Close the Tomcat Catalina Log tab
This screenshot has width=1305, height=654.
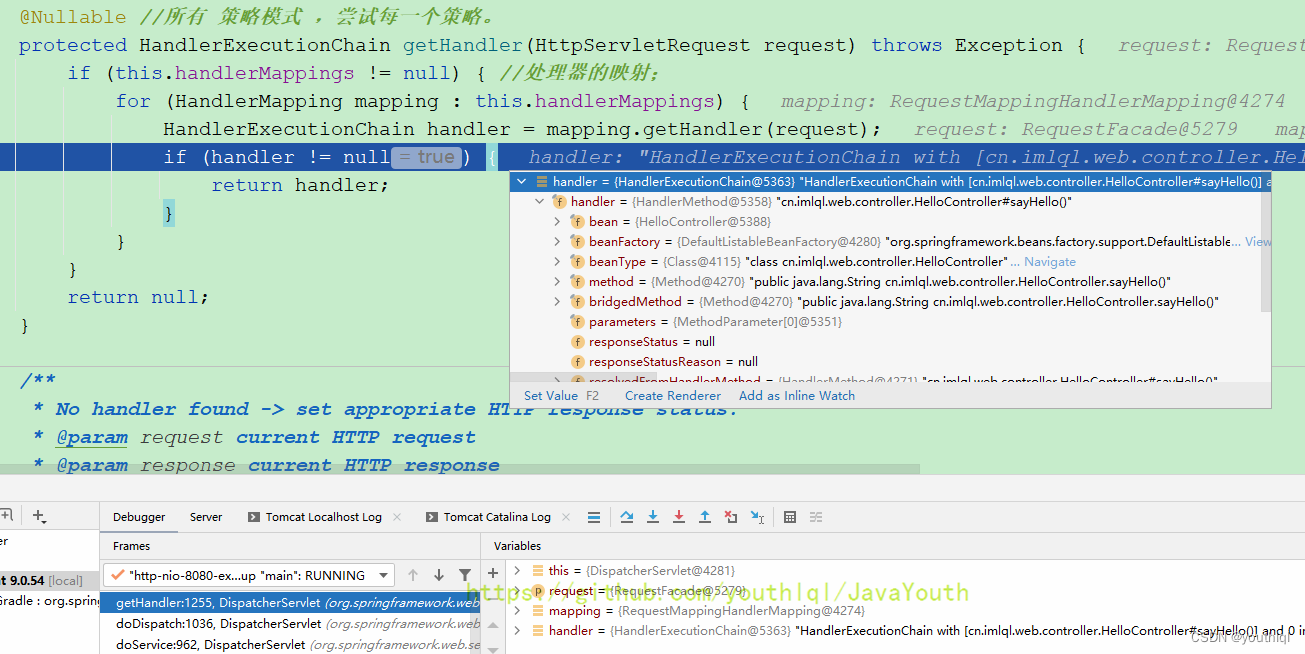pos(566,517)
